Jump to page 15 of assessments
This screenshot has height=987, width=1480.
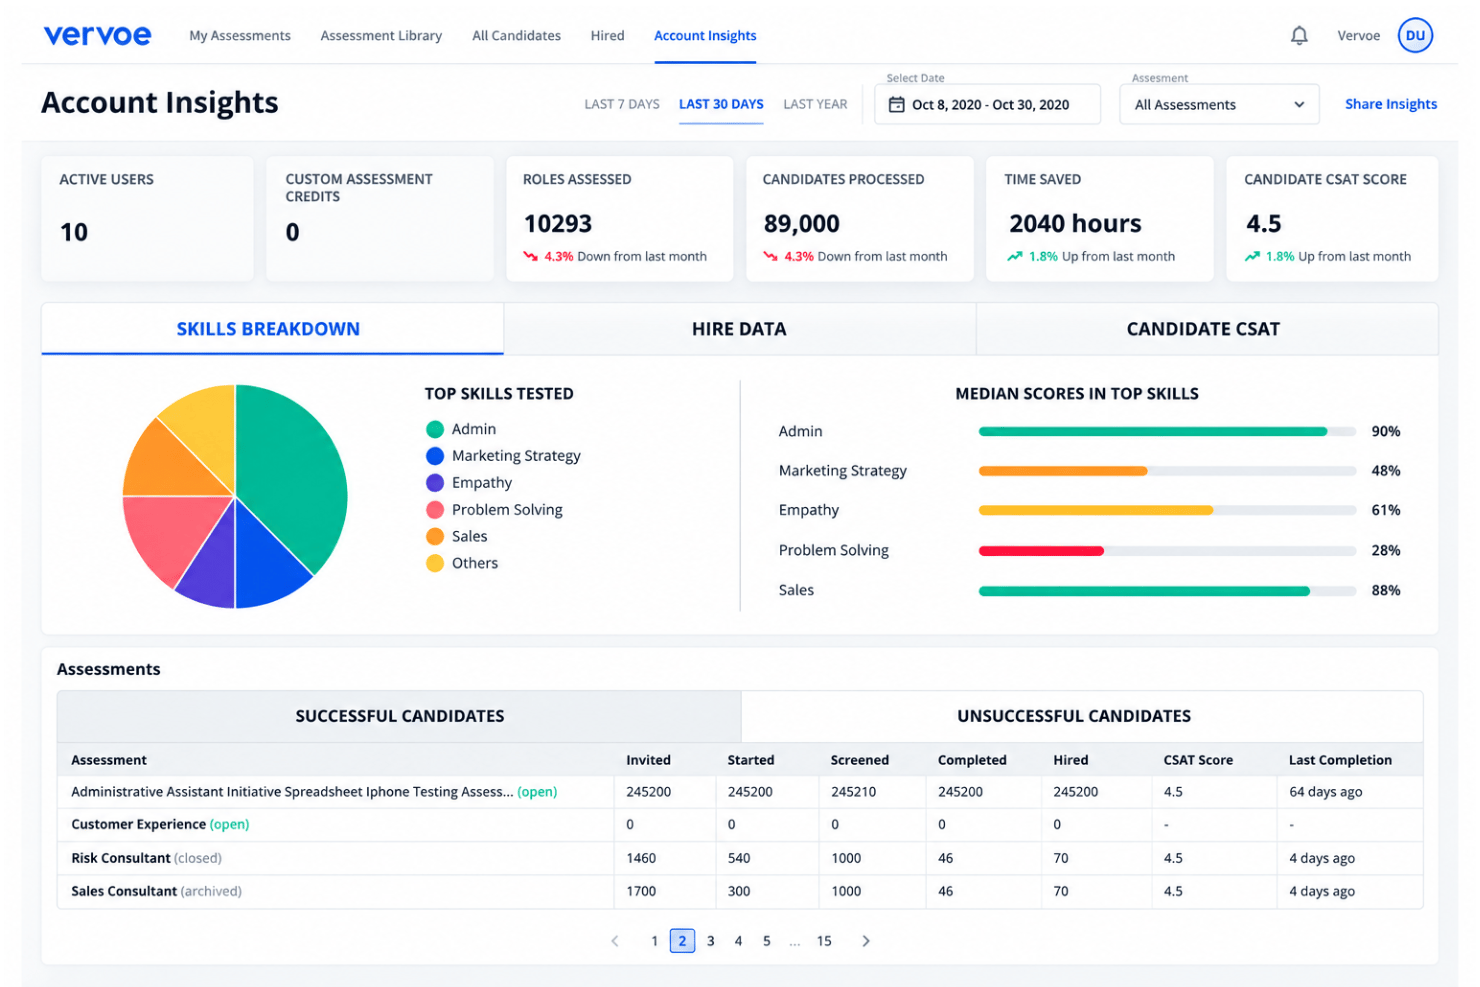824,941
